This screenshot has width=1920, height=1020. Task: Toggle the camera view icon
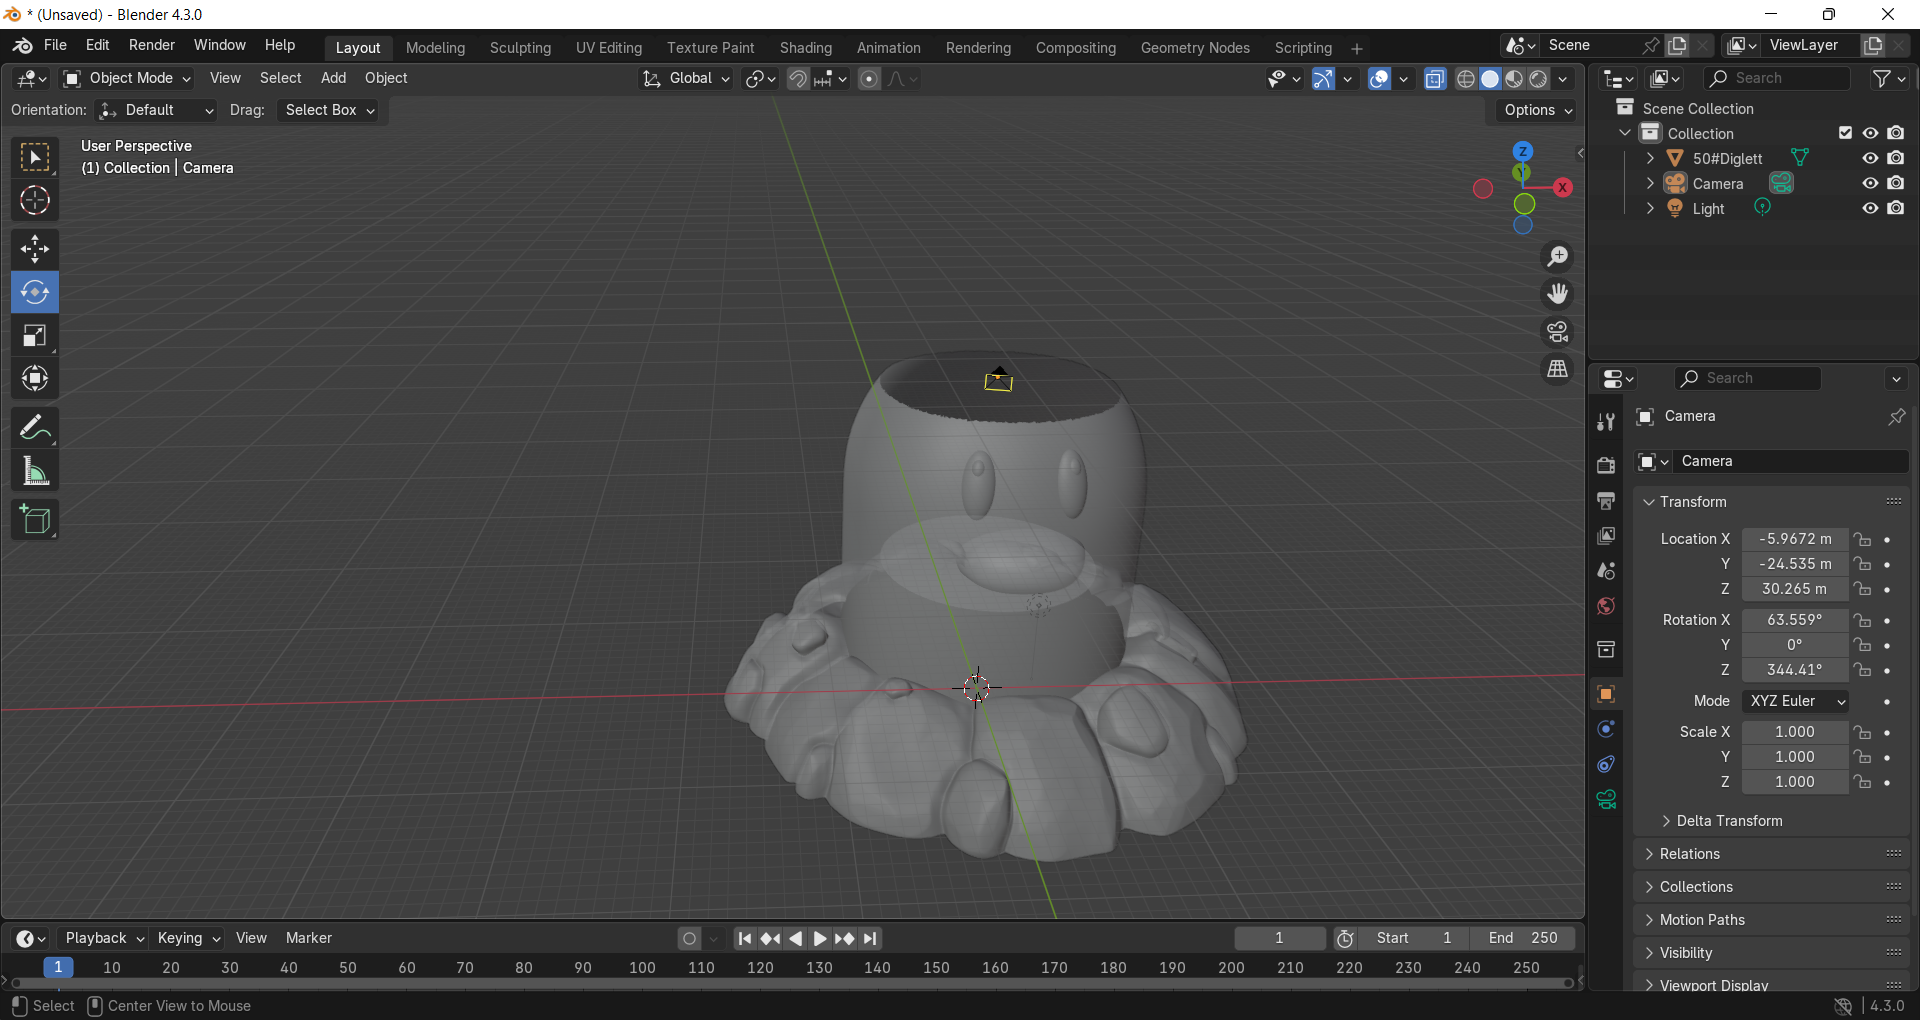(1557, 332)
